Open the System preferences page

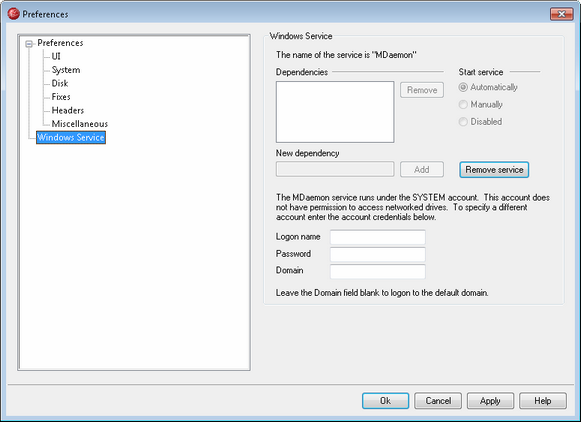coord(66,70)
